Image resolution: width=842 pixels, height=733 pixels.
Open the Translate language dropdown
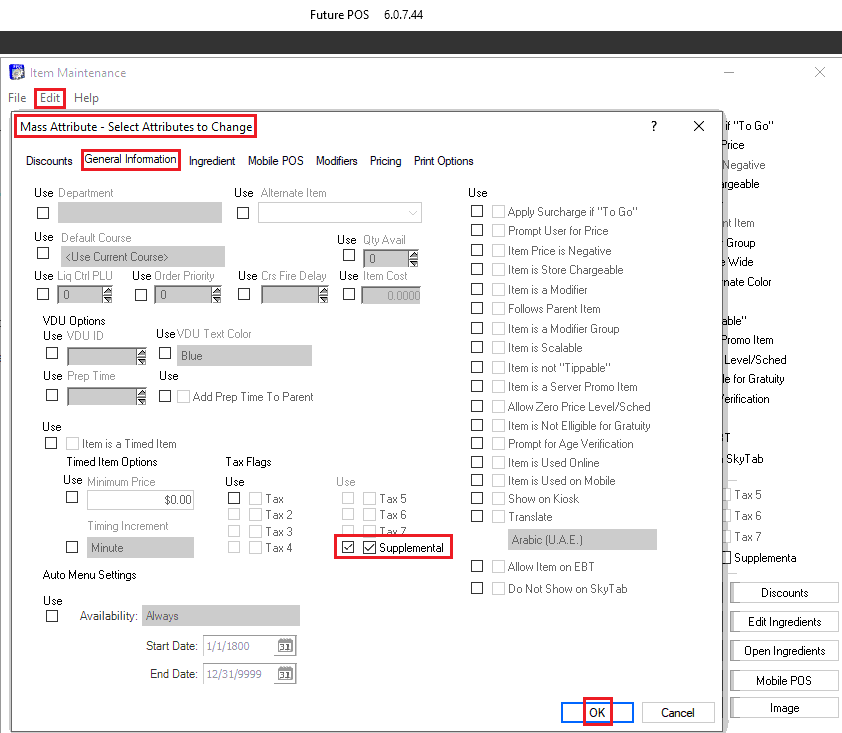582,540
